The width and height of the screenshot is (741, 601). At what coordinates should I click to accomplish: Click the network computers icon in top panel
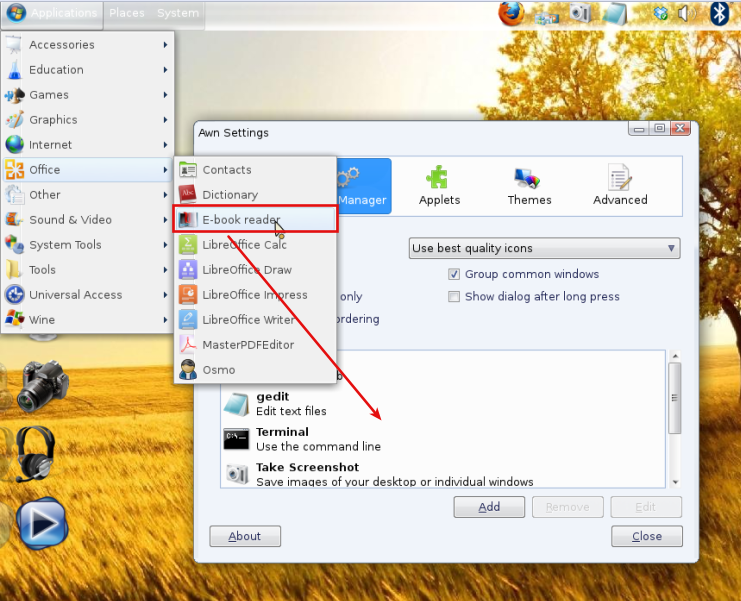(x=546, y=18)
